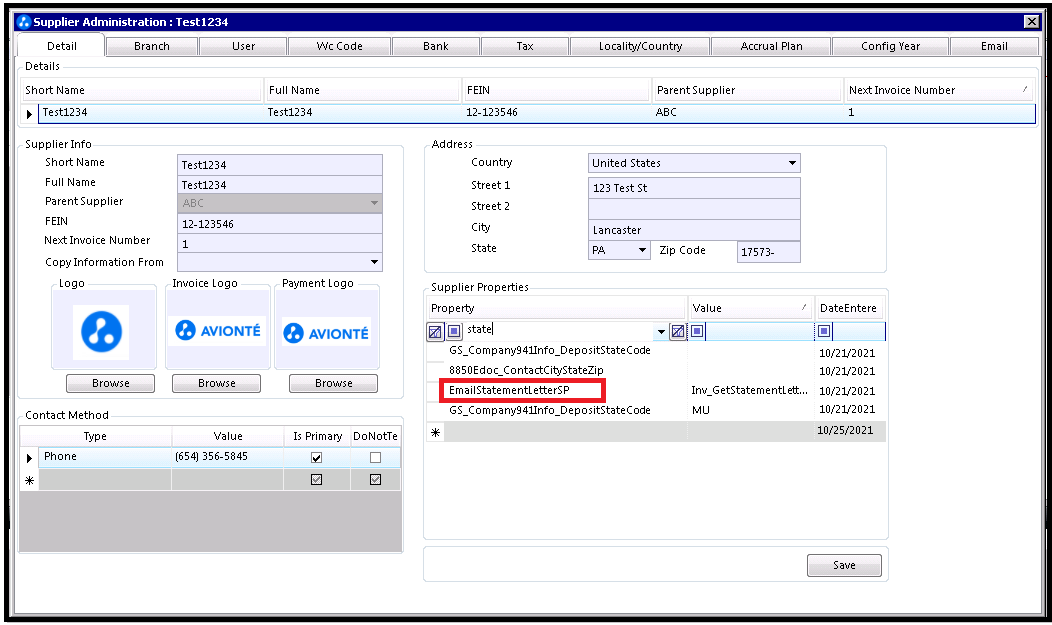Image resolution: width=1052 pixels, height=625 pixels.
Task: Open the Parent Supplier ABC dropdown
Action: point(374,203)
